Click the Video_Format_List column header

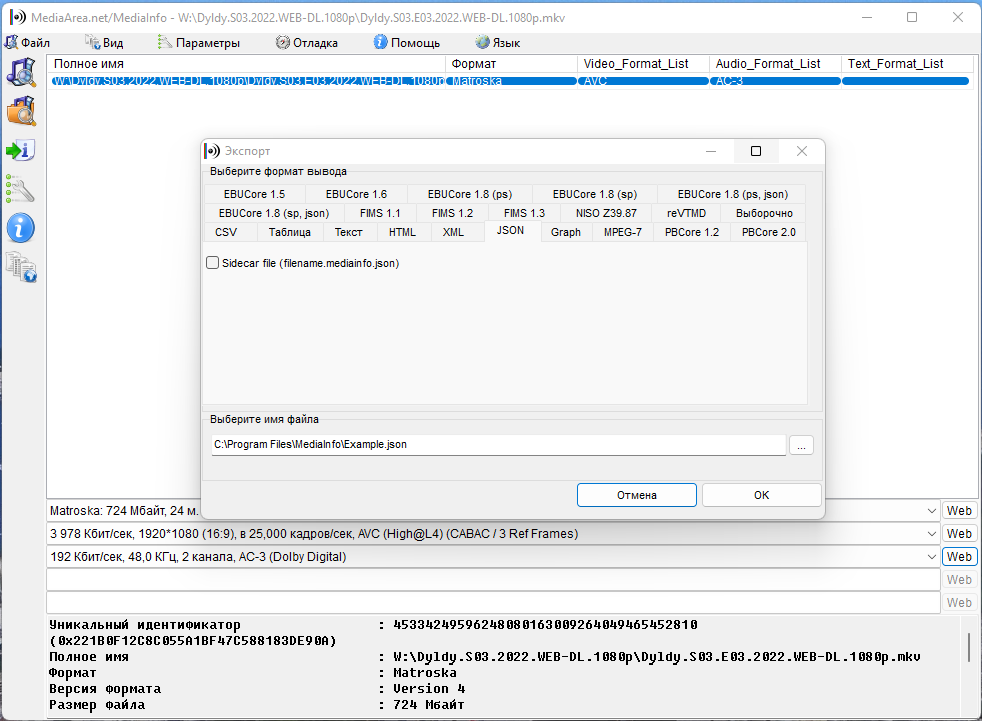coord(643,64)
